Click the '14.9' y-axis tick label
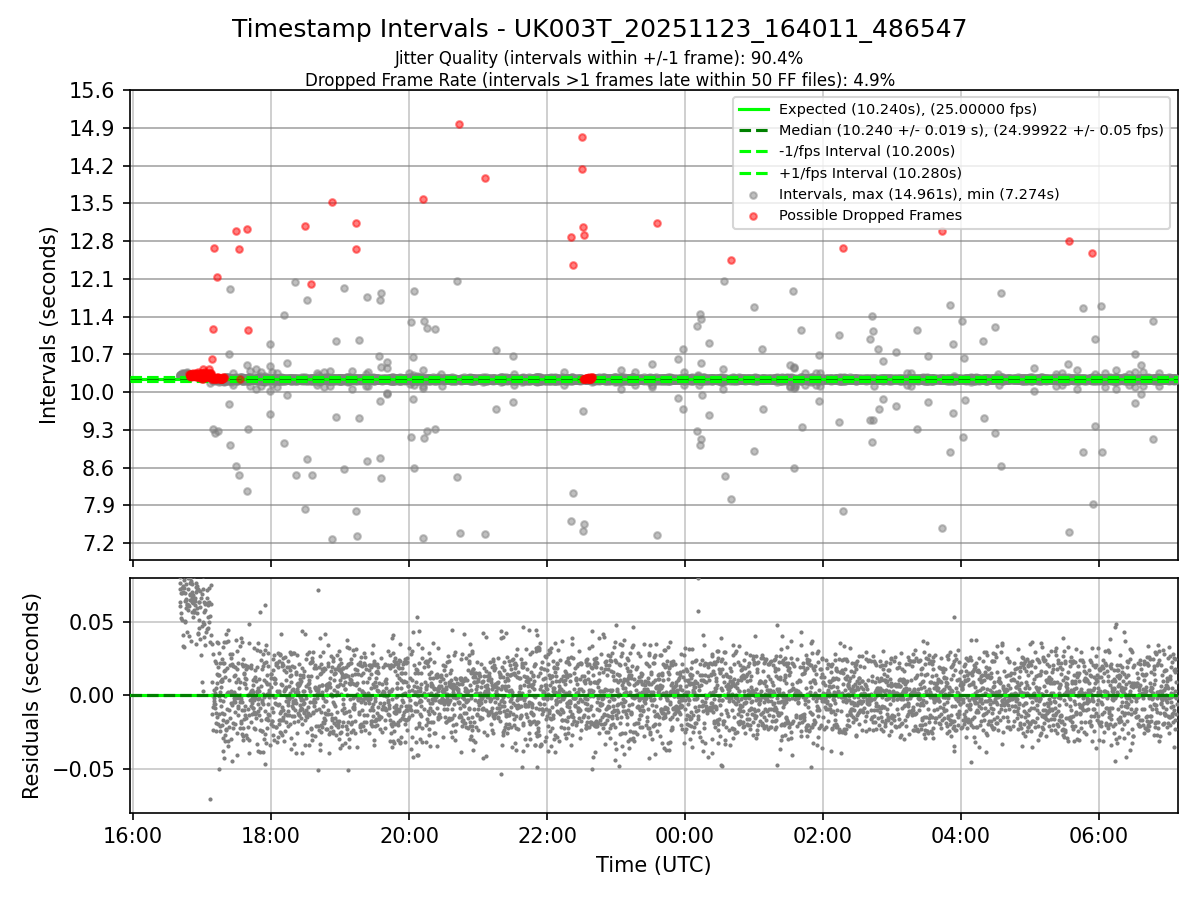The image size is (1200, 900). click(x=93, y=128)
